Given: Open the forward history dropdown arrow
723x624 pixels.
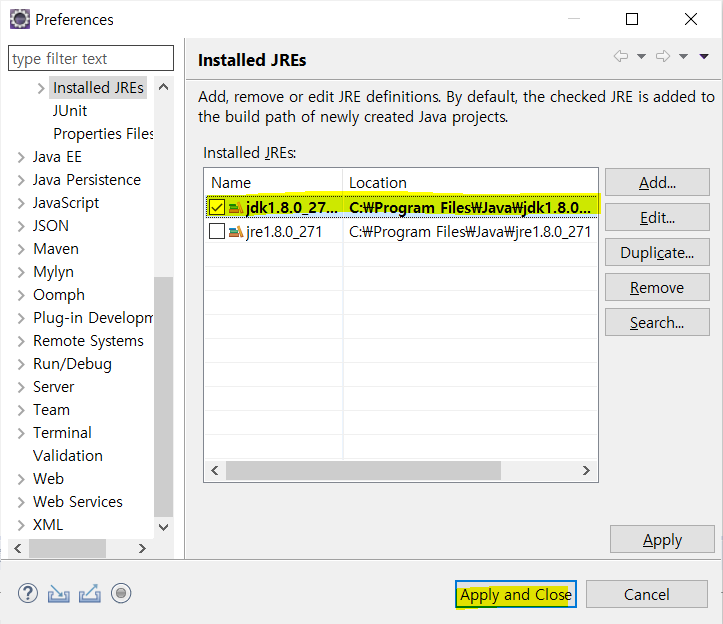Looking at the screenshot, I should 683,56.
